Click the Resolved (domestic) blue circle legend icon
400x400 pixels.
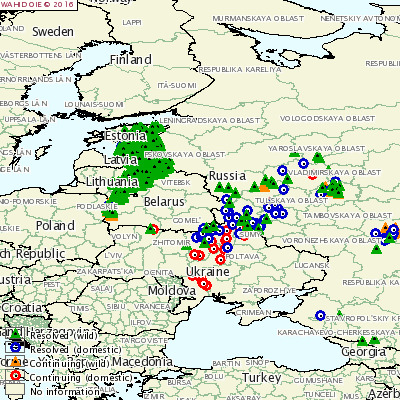(16, 347)
